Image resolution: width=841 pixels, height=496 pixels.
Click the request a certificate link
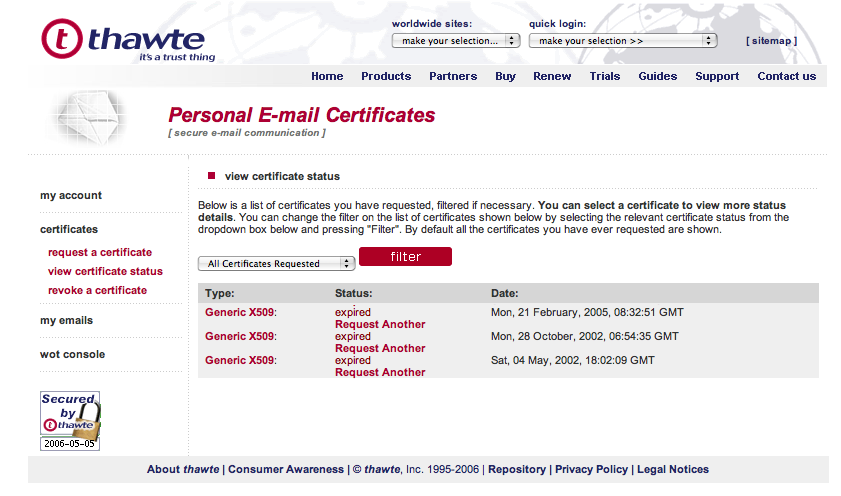(x=100, y=252)
